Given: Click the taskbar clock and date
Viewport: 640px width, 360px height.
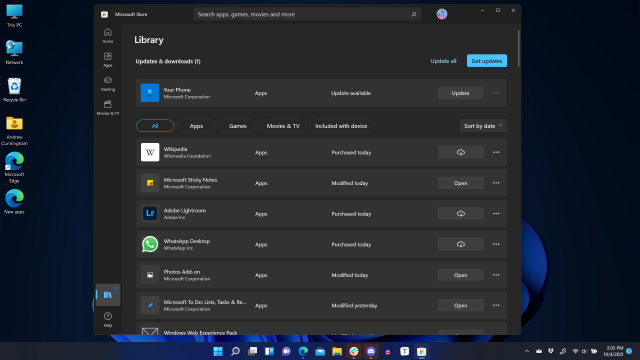Looking at the screenshot, I should (613, 351).
